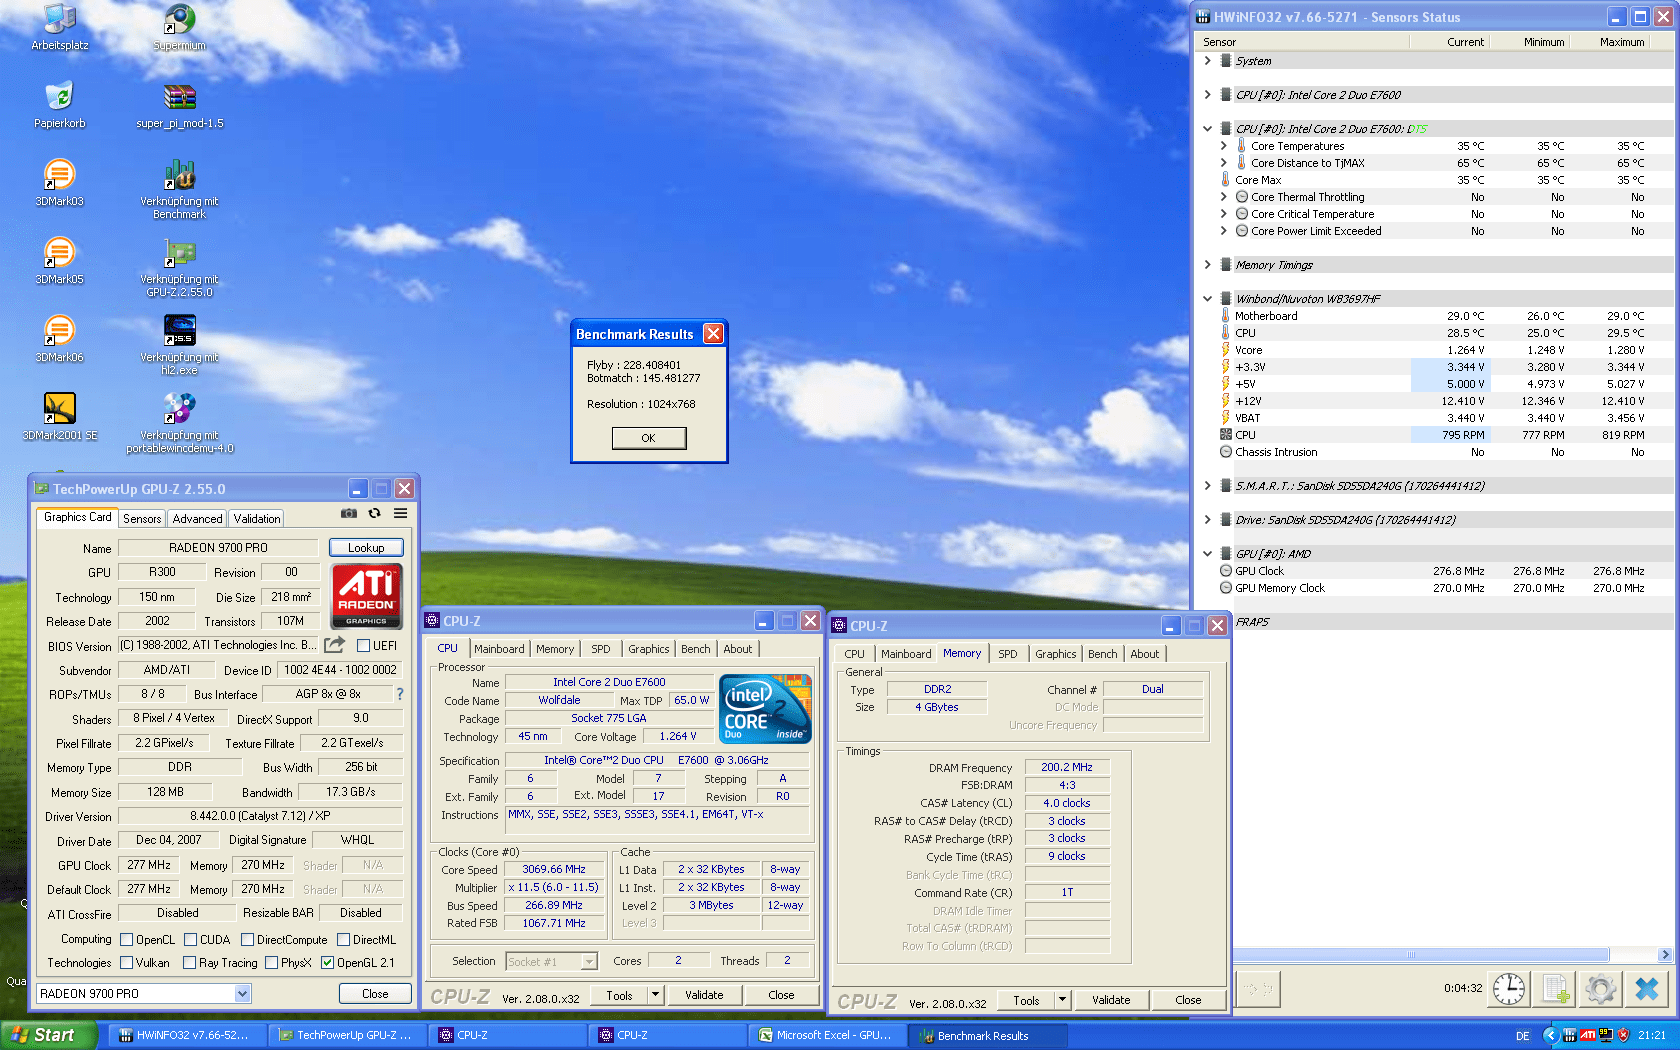Open the Arbeitsplatz desktop icon
The height and width of the screenshot is (1050, 1680).
(60, 27)
